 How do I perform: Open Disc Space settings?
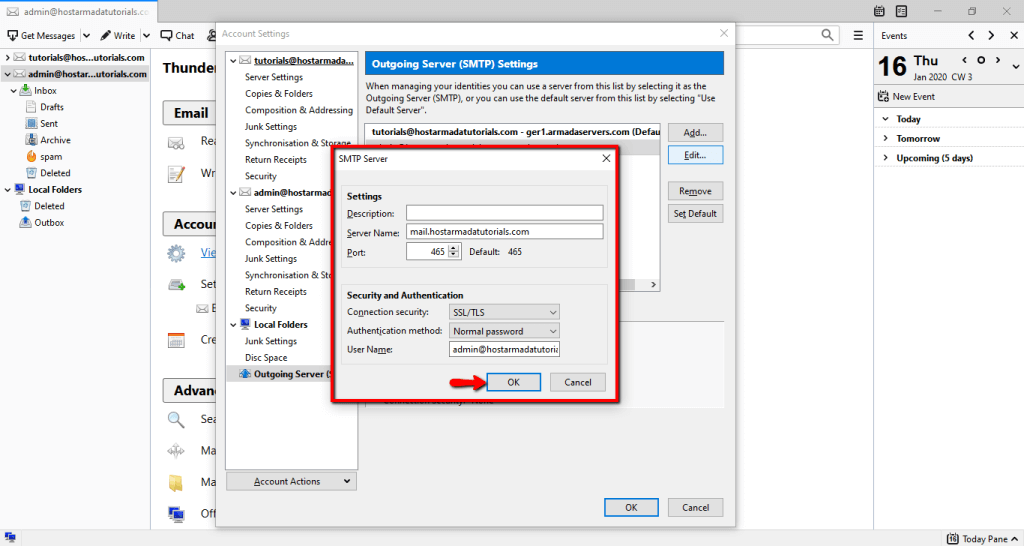266,357
